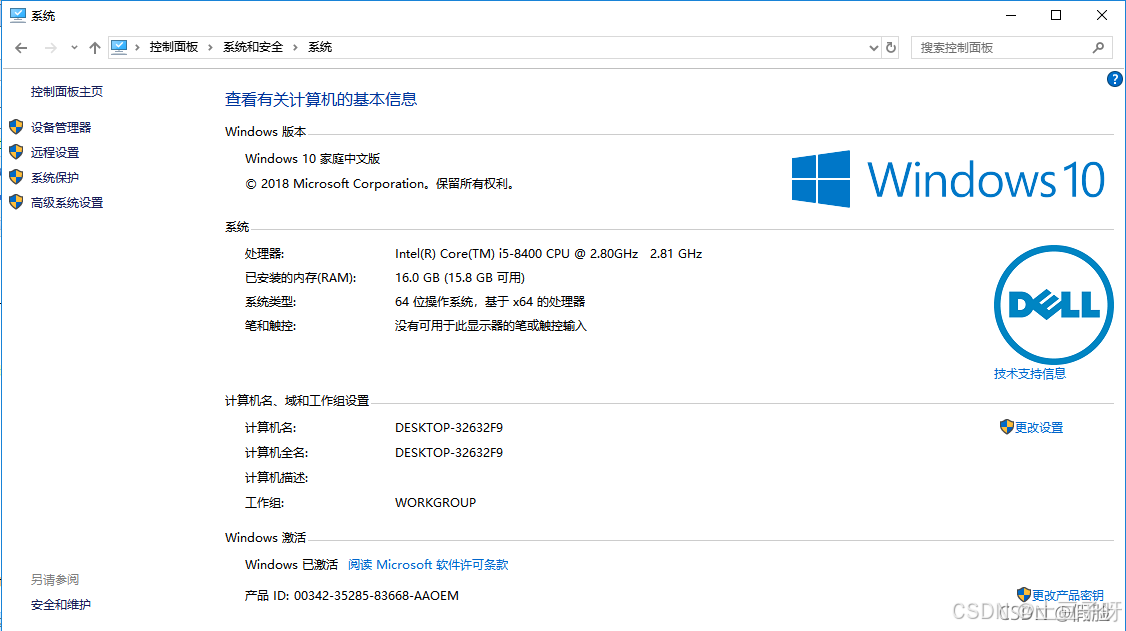Click shield icon next to 系统保护
Image resolution: width=1126 pixels, height=631 pixels.
tap(17, 177)
